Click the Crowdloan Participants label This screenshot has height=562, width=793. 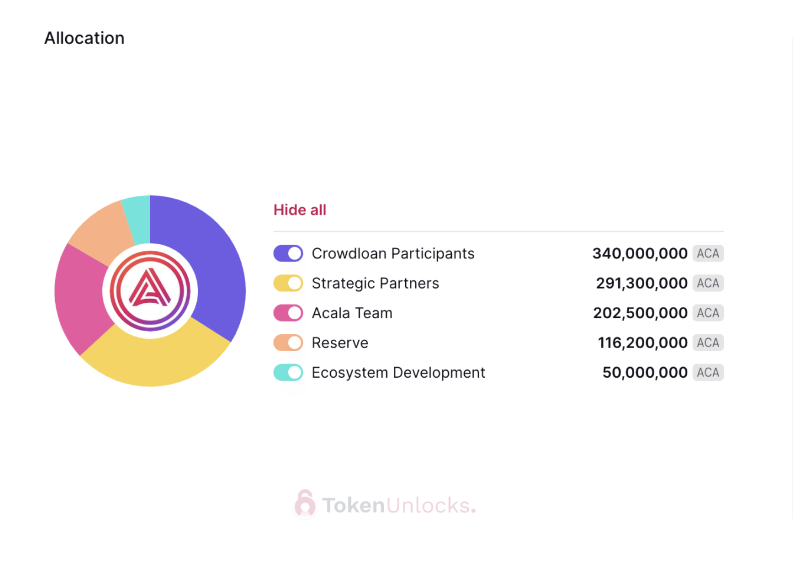point(393,253)
